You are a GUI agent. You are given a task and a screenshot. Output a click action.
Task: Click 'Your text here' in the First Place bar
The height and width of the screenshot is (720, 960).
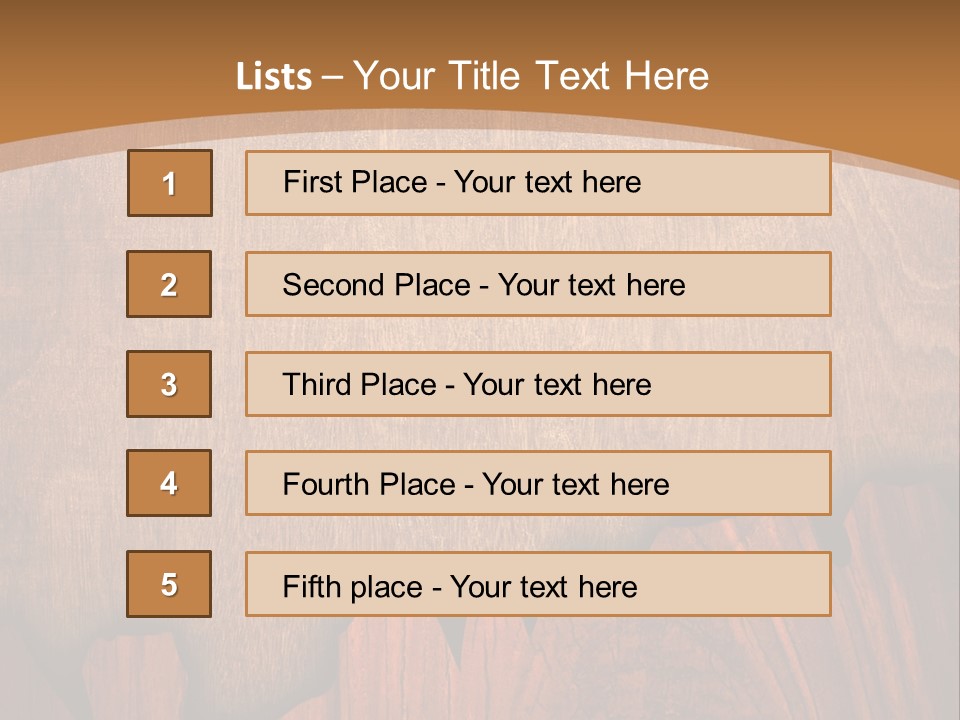pyautogui.click(x=547, y=182)
